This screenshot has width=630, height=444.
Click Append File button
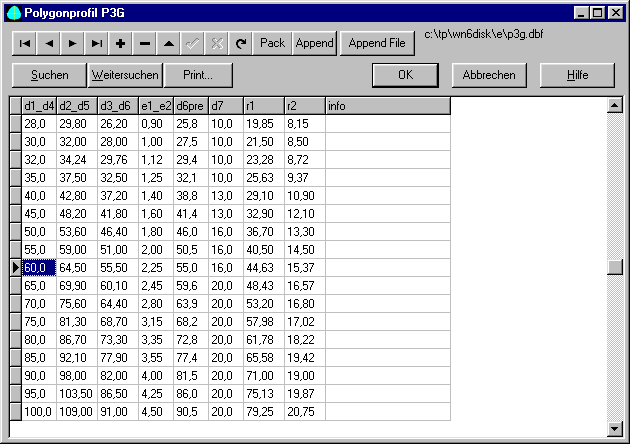pos(376,44)
